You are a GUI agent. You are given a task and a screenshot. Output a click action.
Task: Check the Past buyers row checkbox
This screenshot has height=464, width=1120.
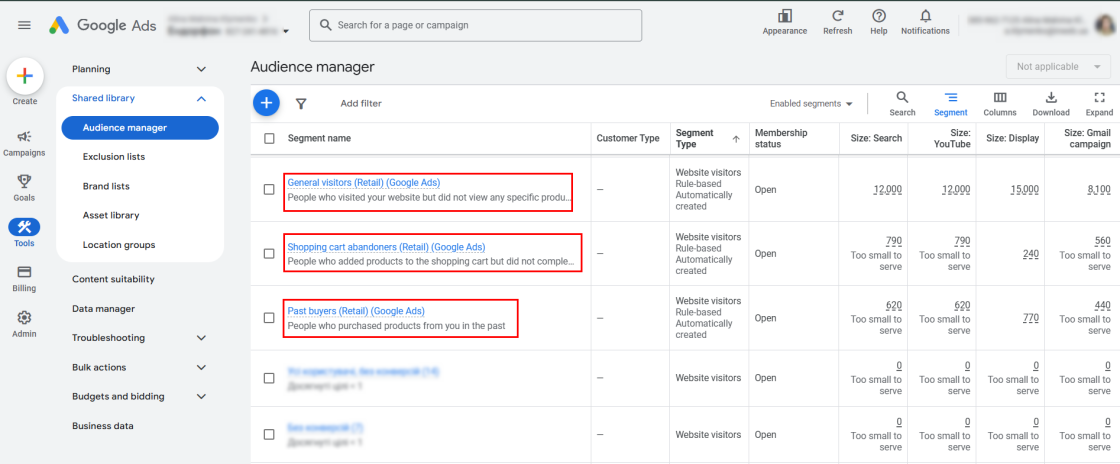pyautogui.click(x=269, y=318)
